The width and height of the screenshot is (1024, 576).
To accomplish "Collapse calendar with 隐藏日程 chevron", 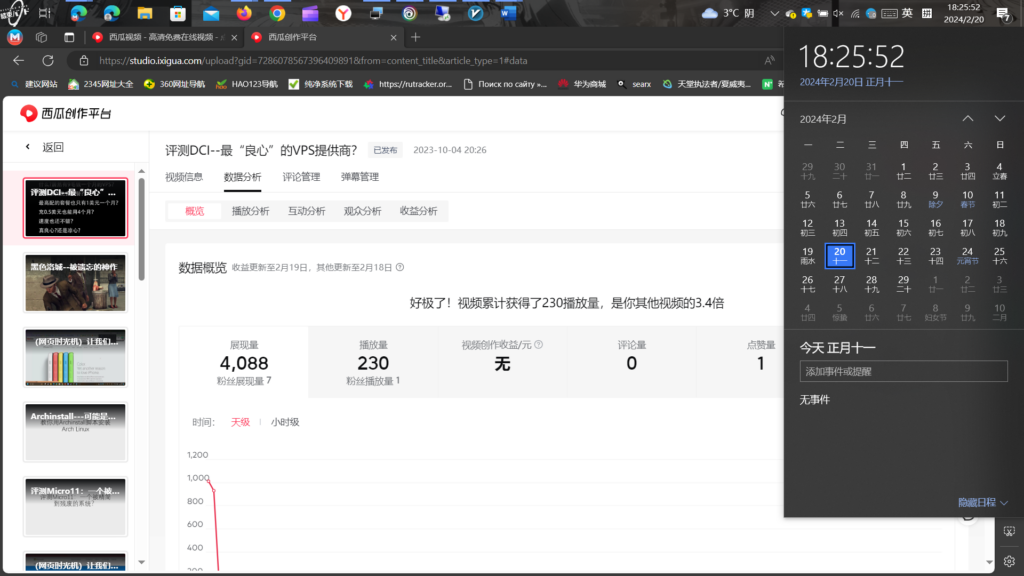I will [1003, 502].
